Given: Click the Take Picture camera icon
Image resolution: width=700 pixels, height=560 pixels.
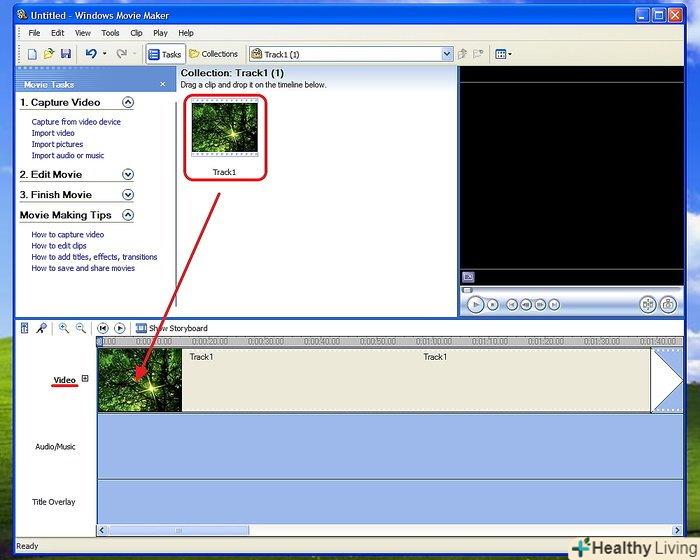Looking at the screenshot, I should tap(667, 305).
